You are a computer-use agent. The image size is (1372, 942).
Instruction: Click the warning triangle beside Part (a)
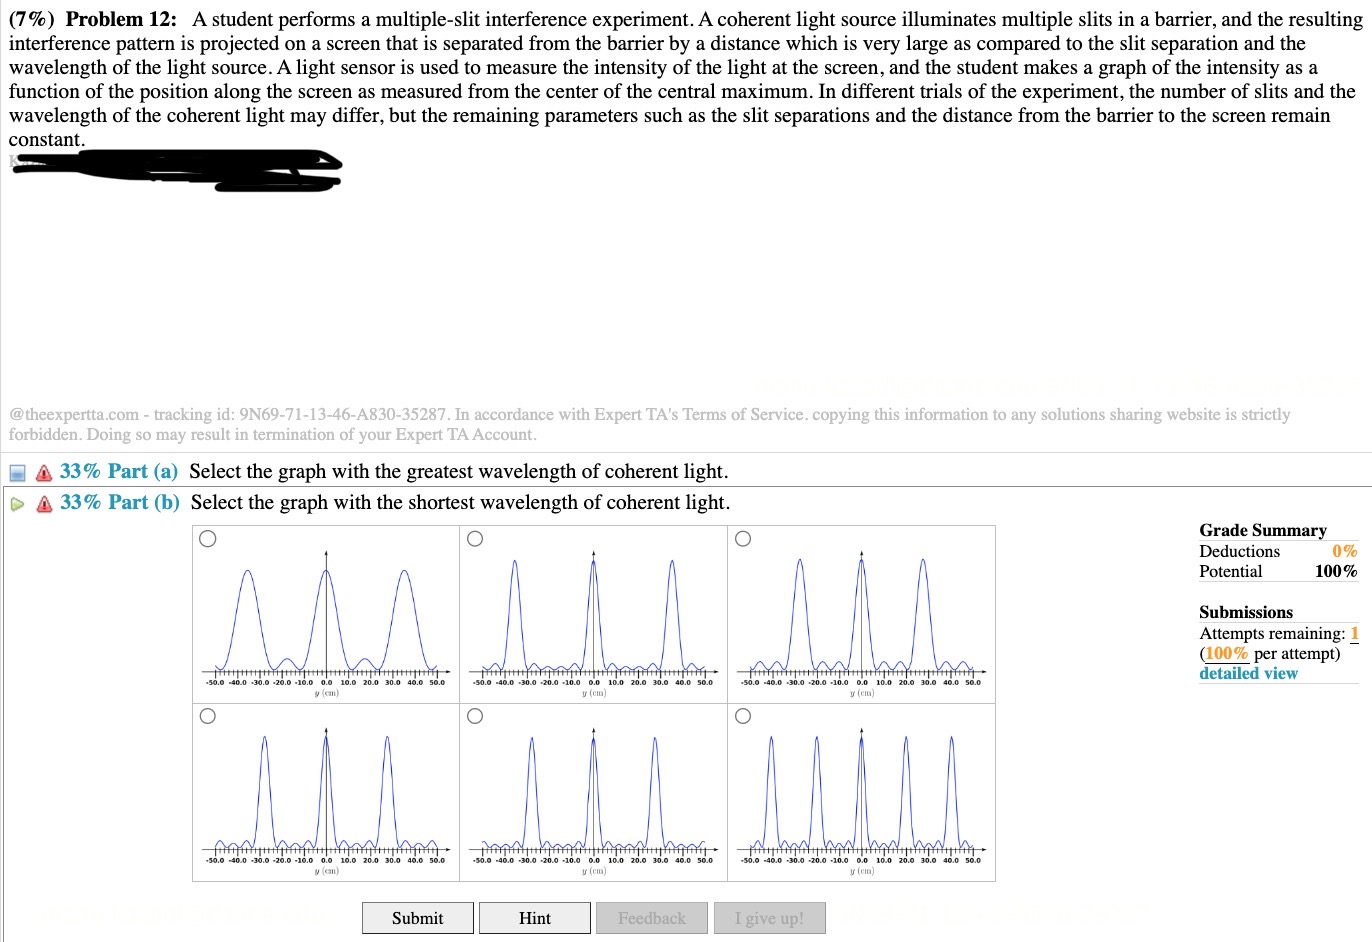click(42, 471)
